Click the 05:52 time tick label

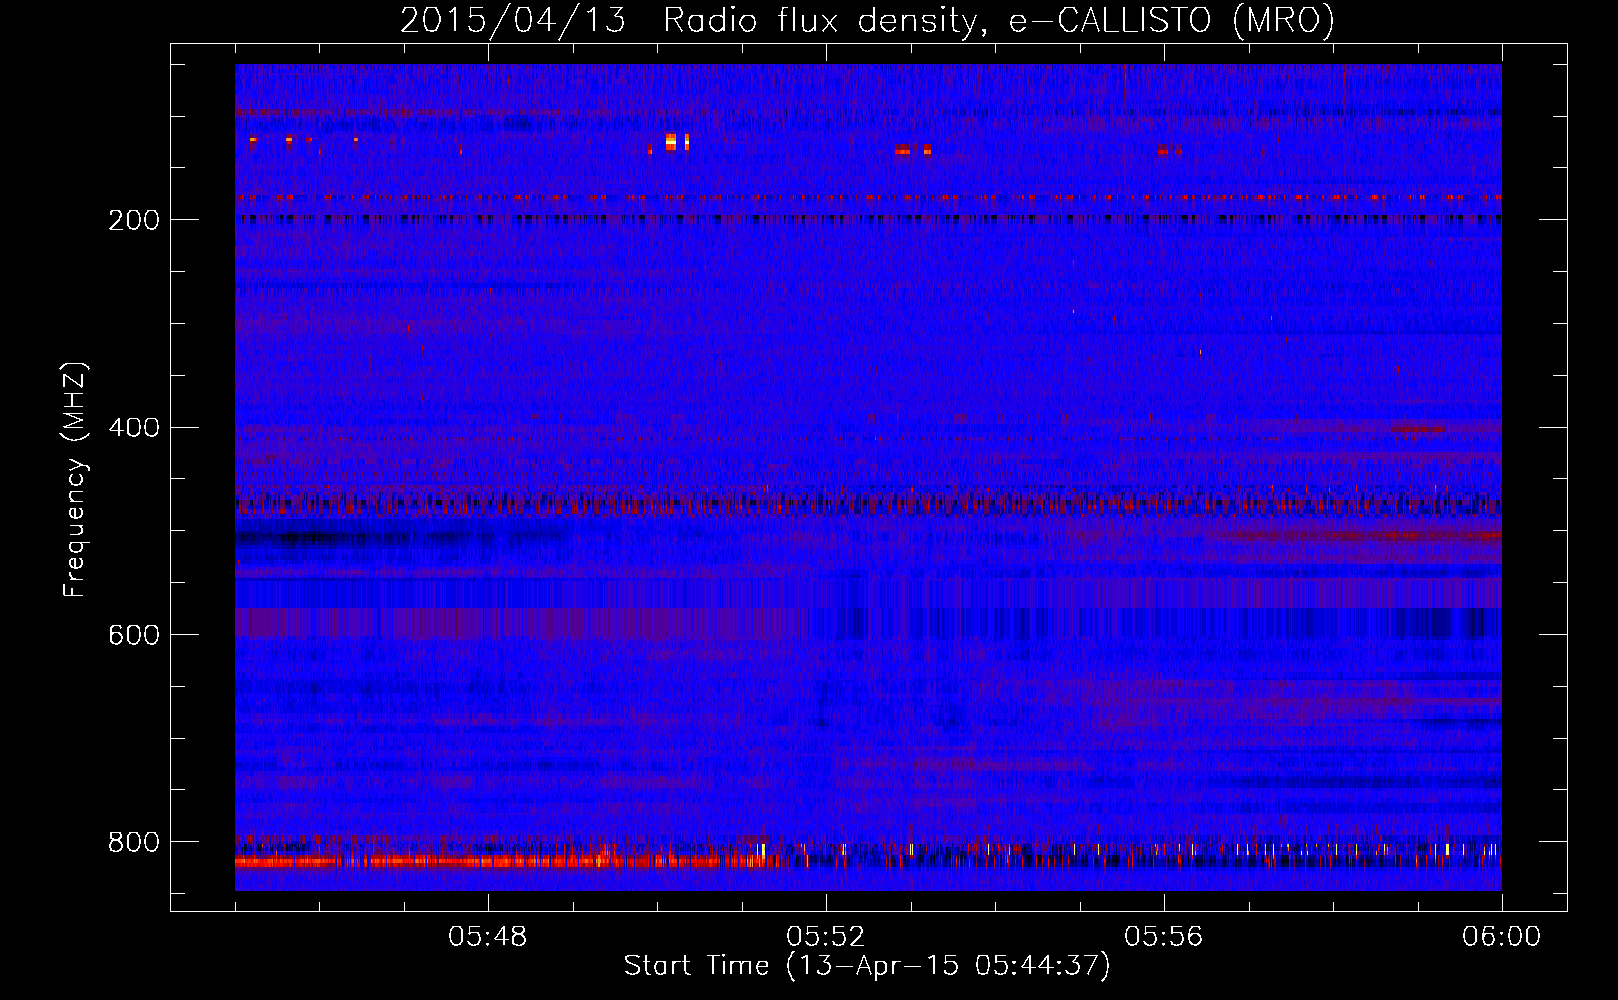click(826, 937)
